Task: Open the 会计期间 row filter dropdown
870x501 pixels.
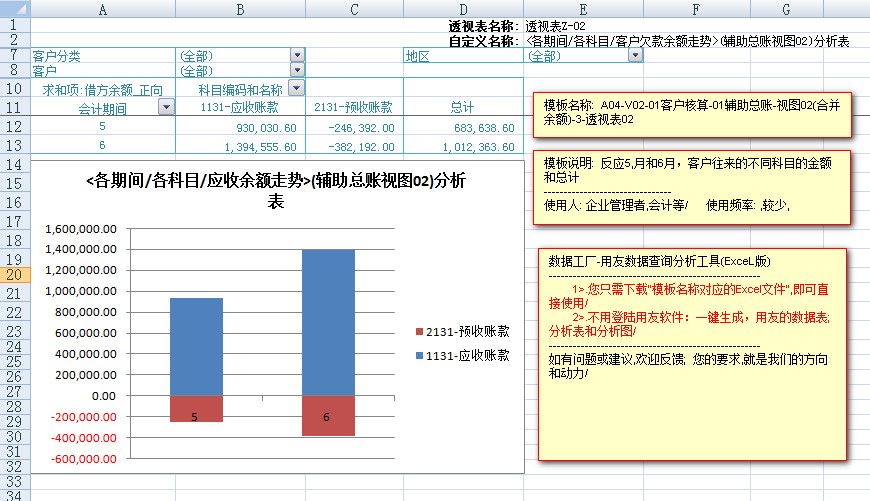Action: tap(166, 108)
